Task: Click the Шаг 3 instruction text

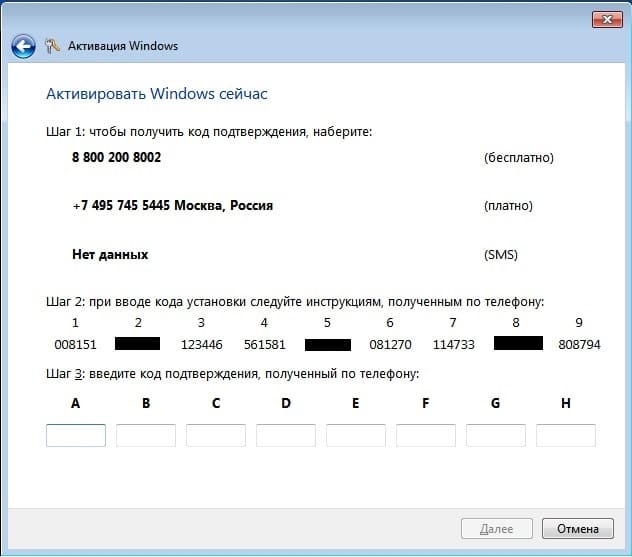Action: [233, 374]
